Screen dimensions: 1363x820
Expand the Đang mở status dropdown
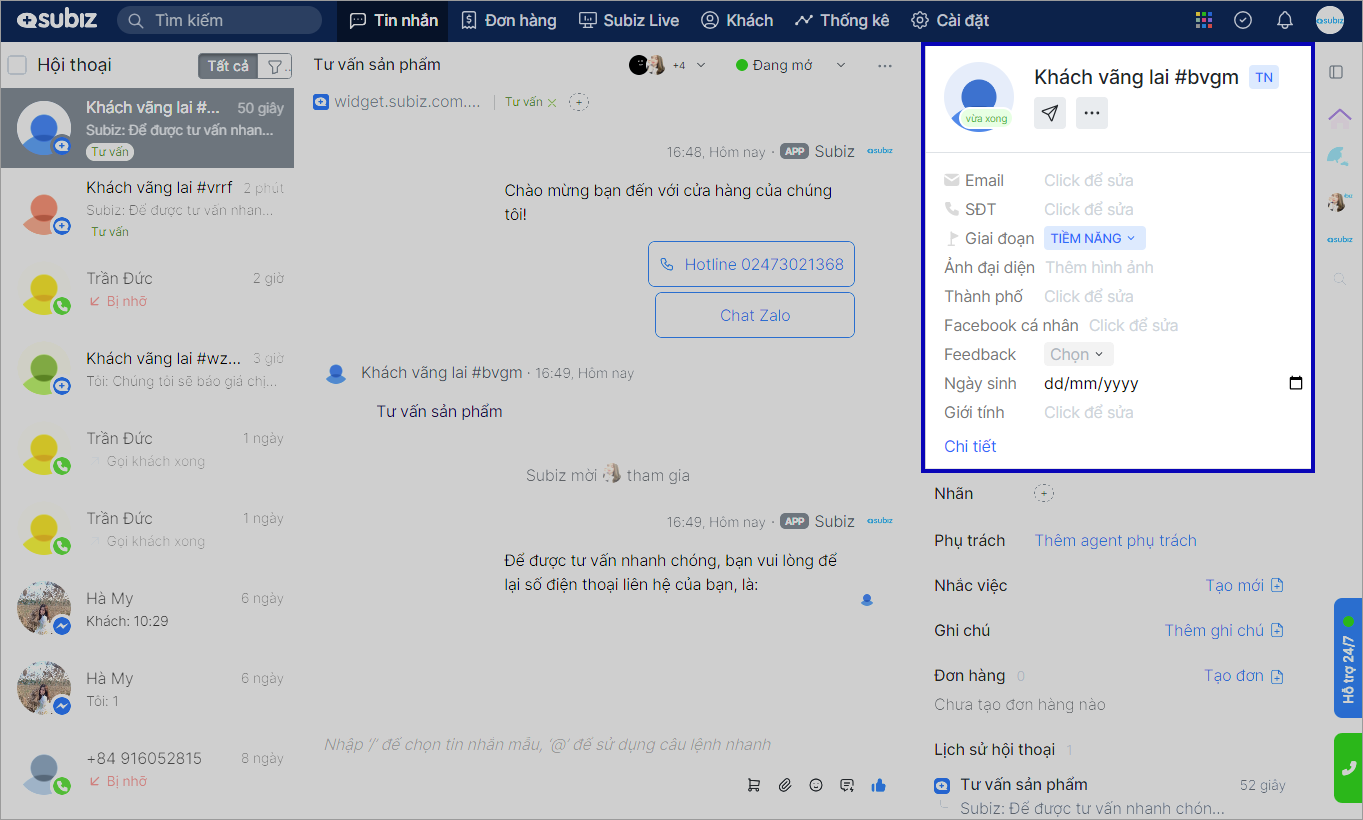pos(790,65)
